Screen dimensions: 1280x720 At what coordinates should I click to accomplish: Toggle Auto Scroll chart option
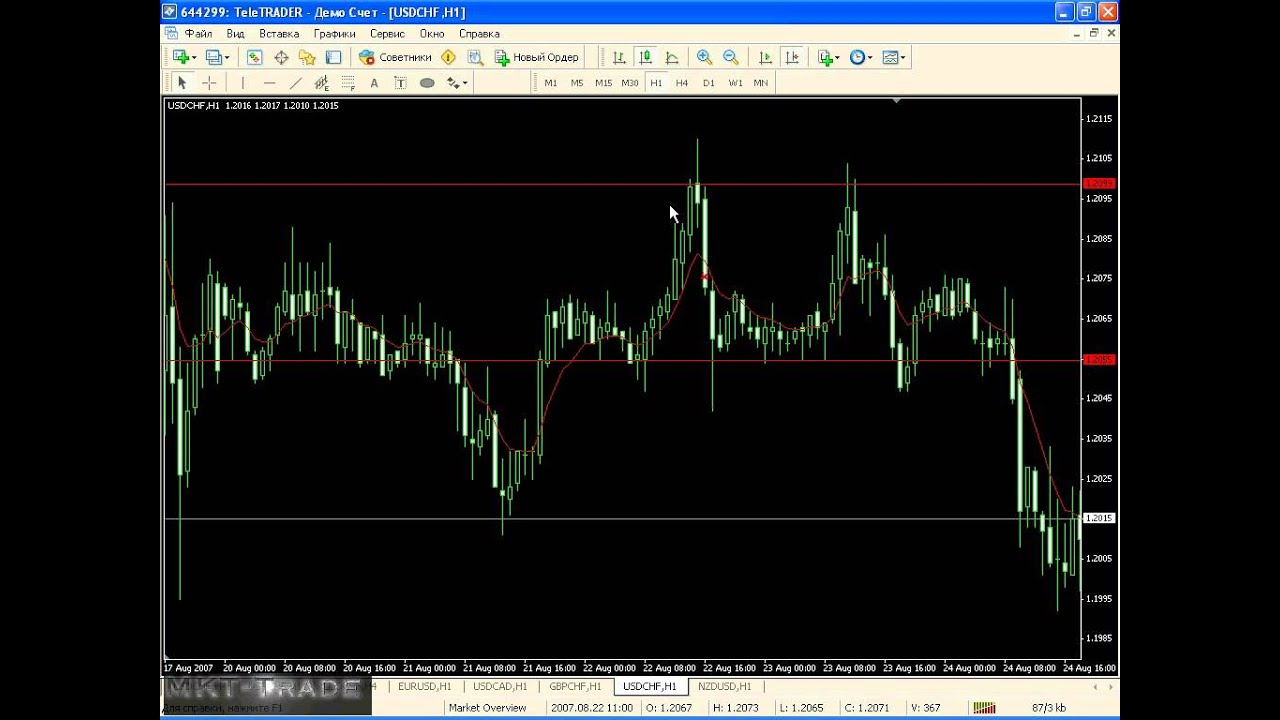coord(765,57)
